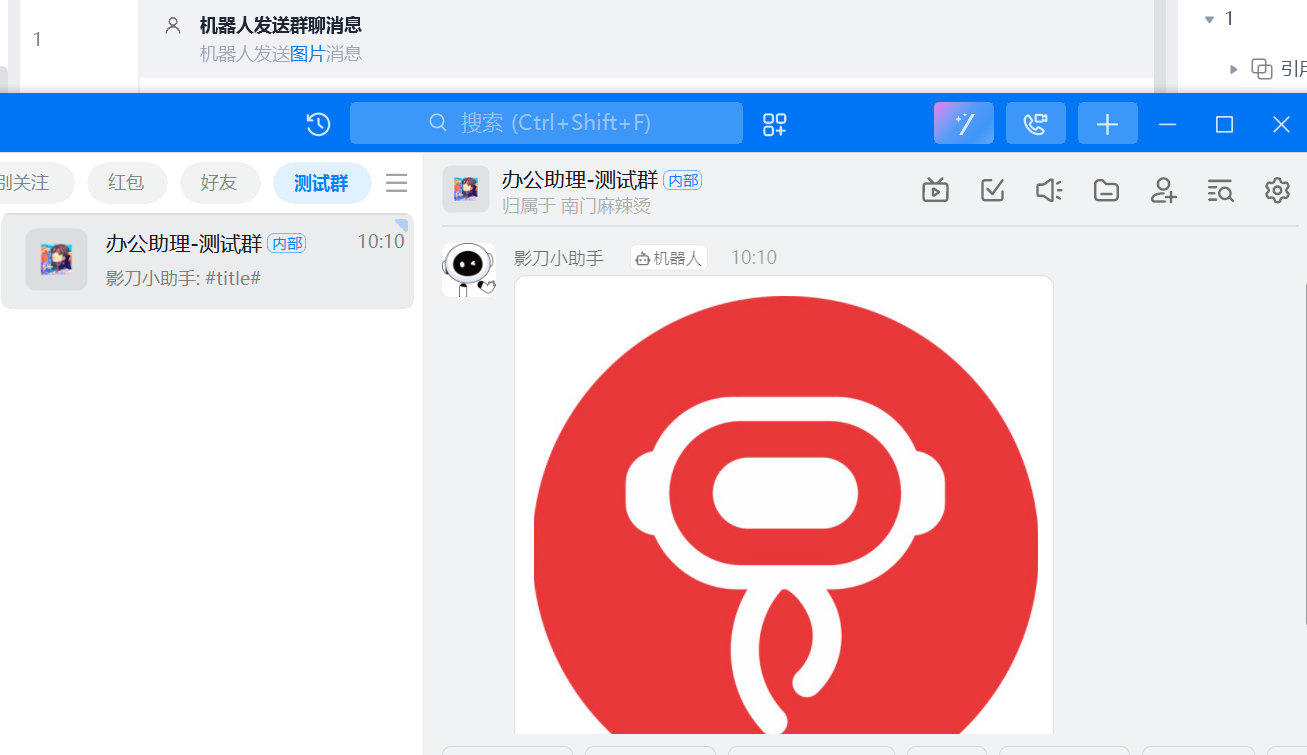This screenshot has height=755, width=1307.
Task: Click the chat header group avatar
Action: click(466, 190)
